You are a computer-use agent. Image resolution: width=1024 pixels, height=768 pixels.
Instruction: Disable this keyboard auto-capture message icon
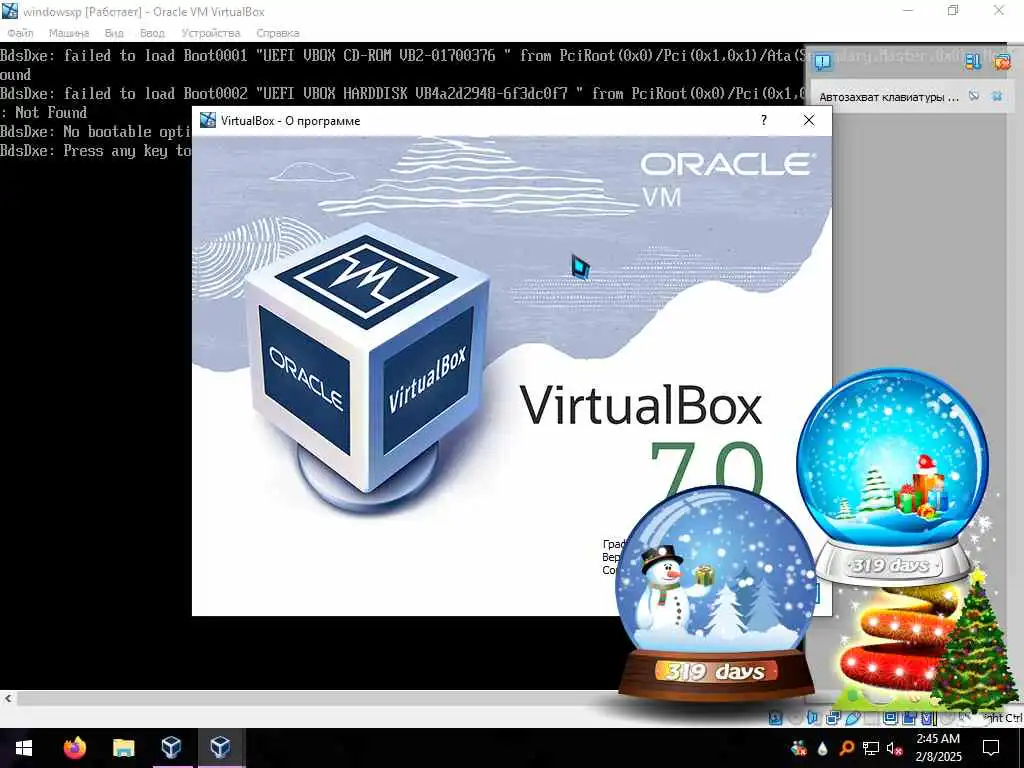pyautogui.click(x=974, y=95)
